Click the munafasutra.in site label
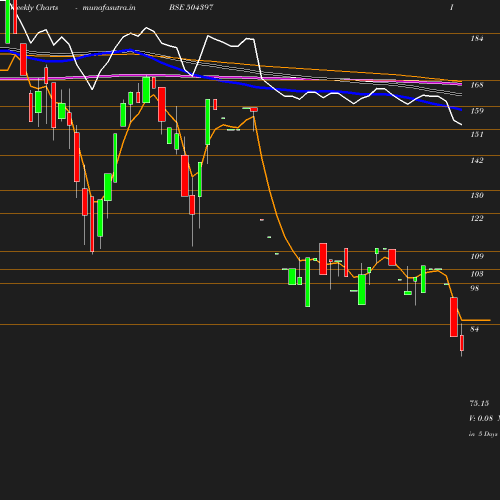Screen dimensions: 500x500 point(109,7)
